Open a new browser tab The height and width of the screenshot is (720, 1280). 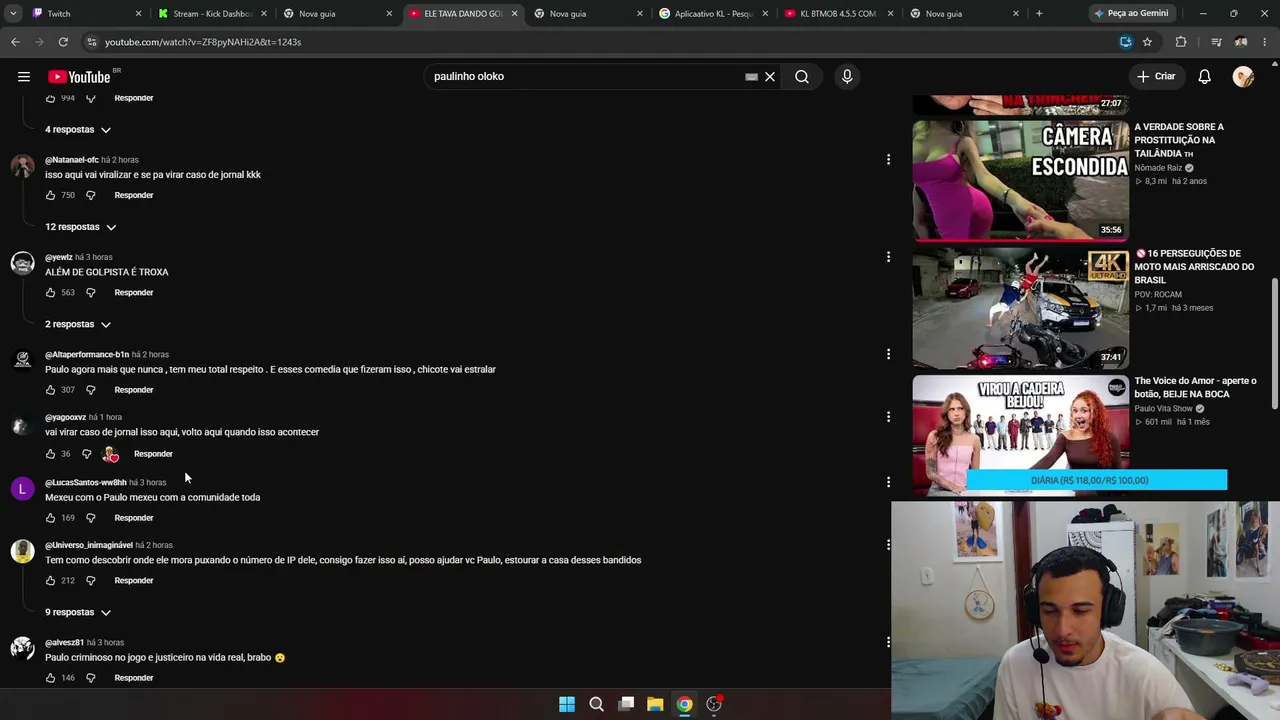(x=1039, y=14)
